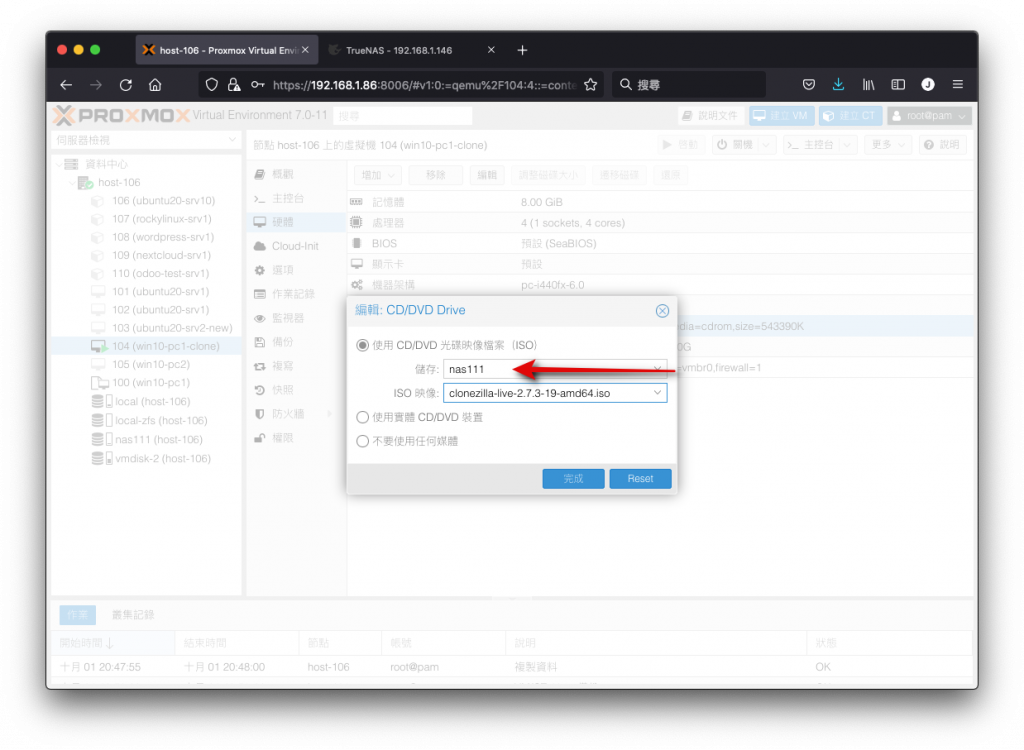Click the 移除 remove toolbar button

[x=436, y=175]
